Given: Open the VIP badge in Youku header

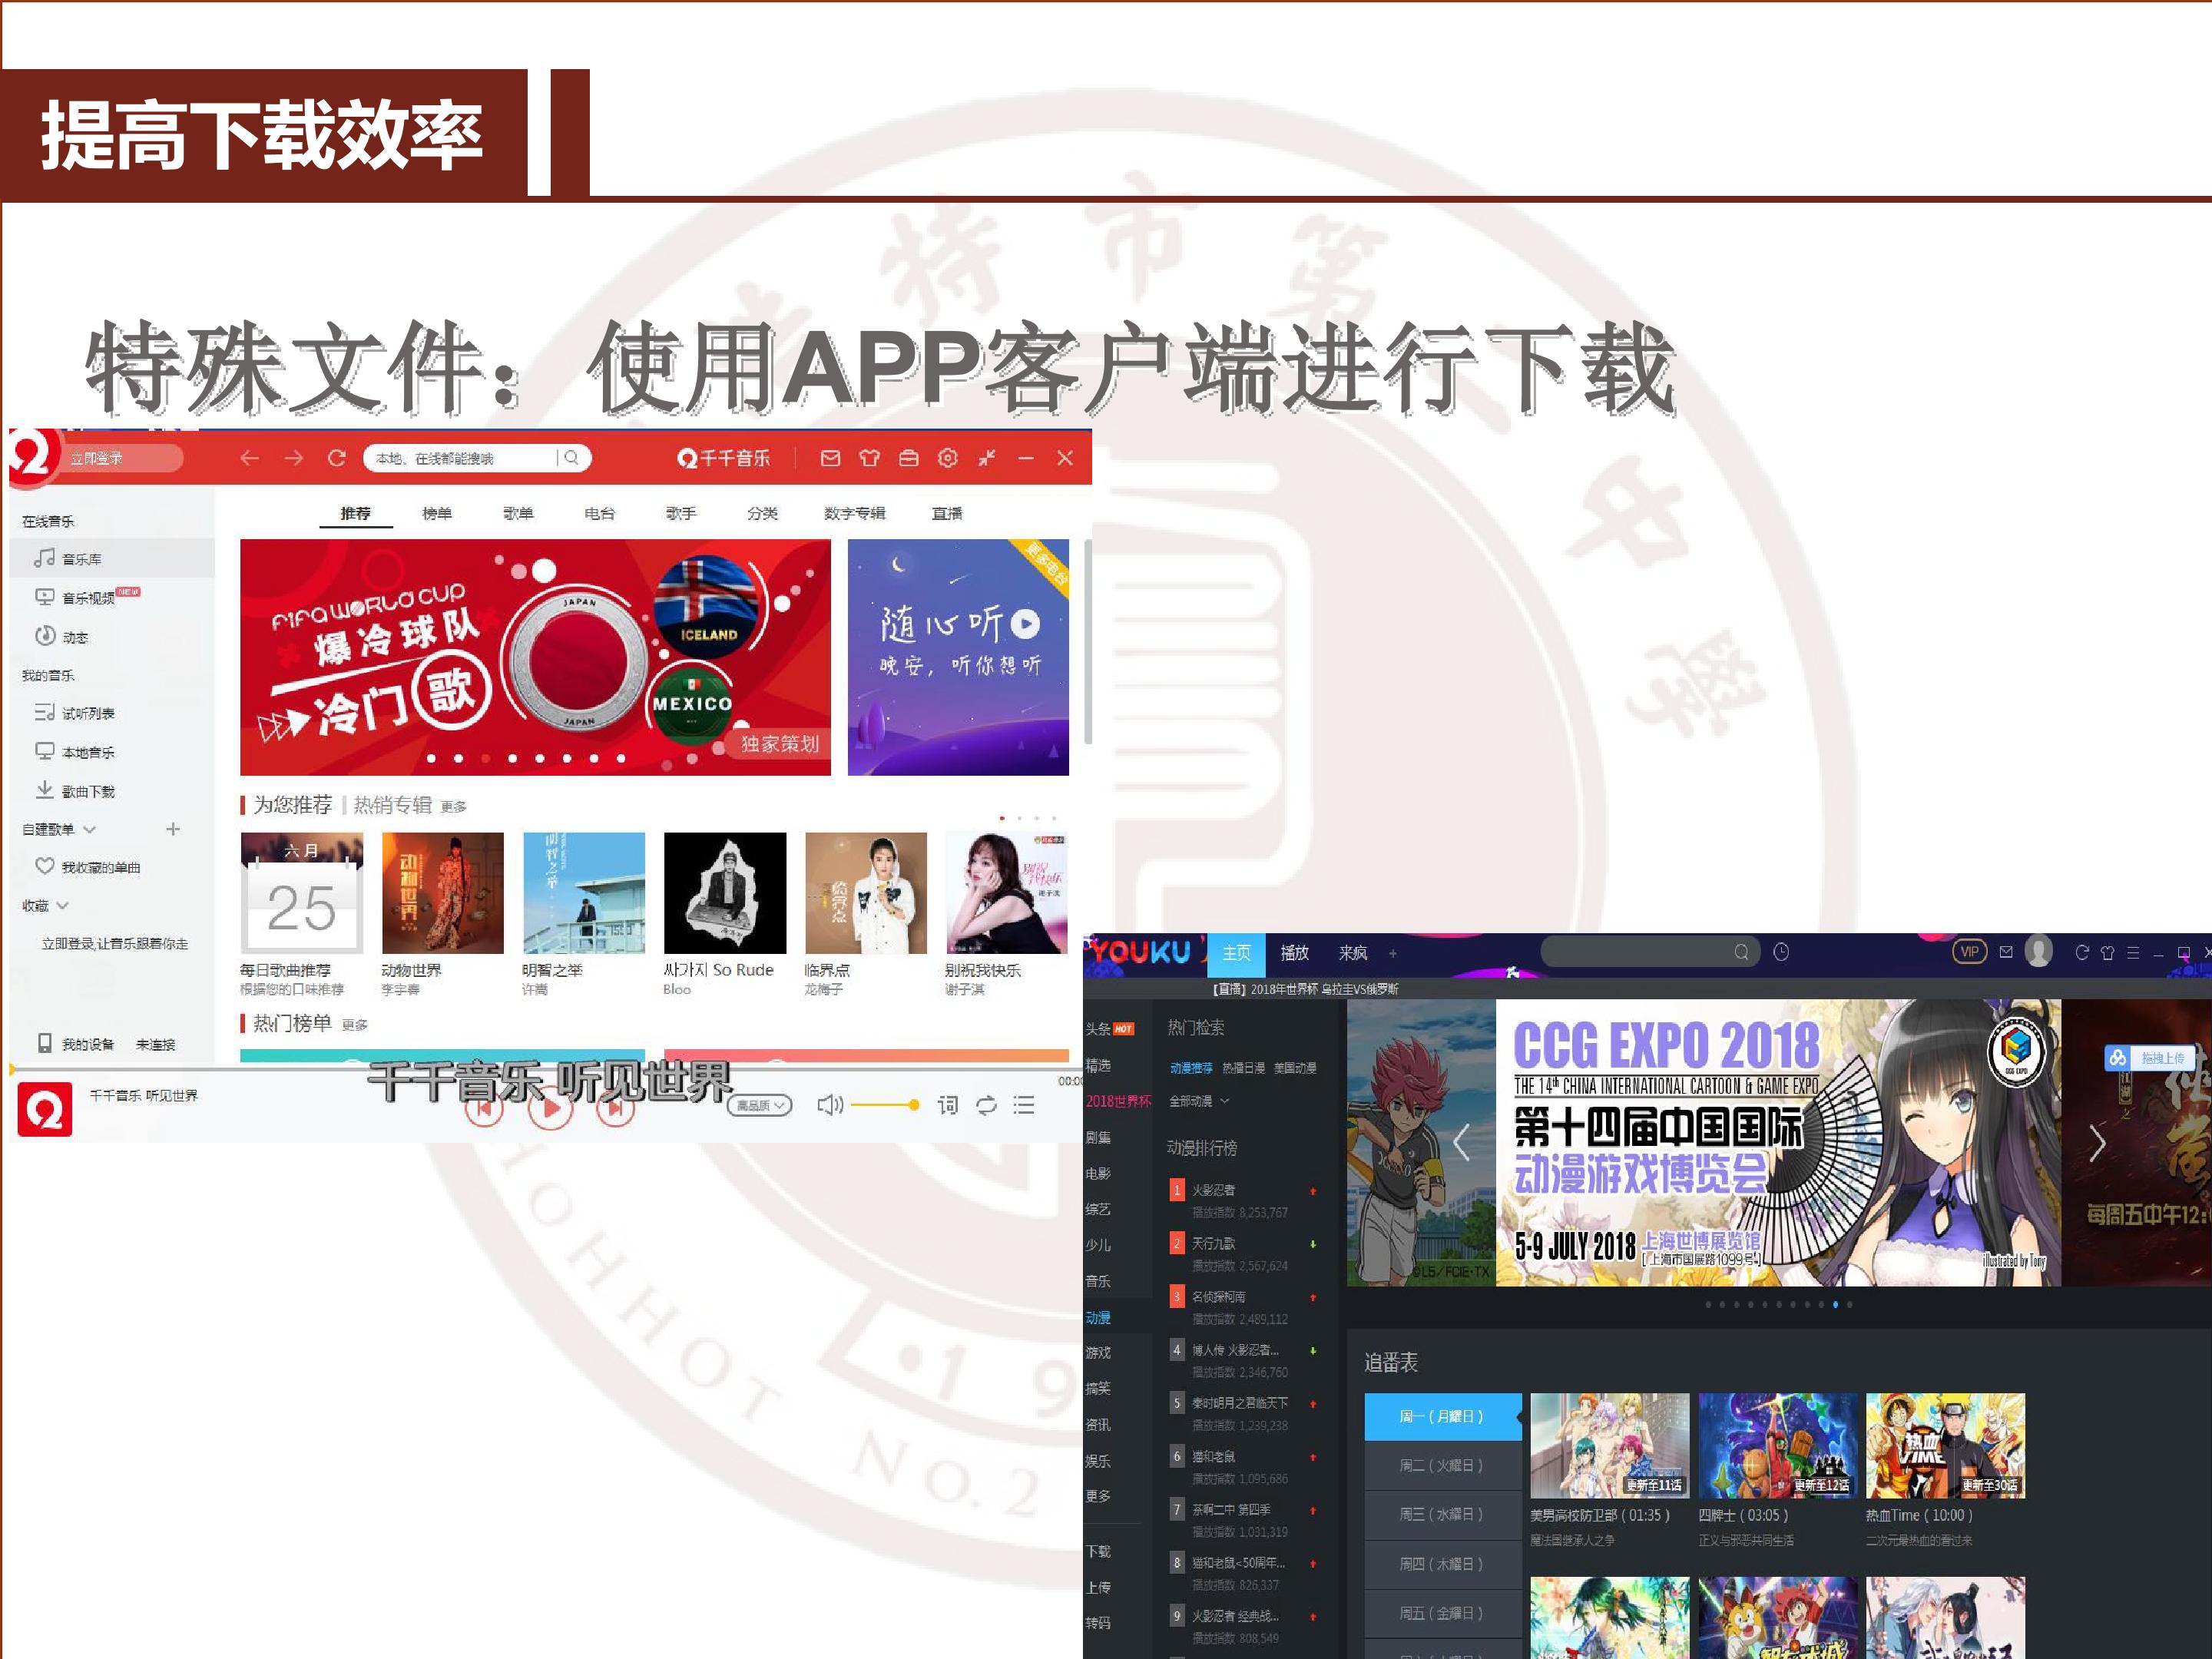Looking at the screenshot, I should coord(1969,952).
